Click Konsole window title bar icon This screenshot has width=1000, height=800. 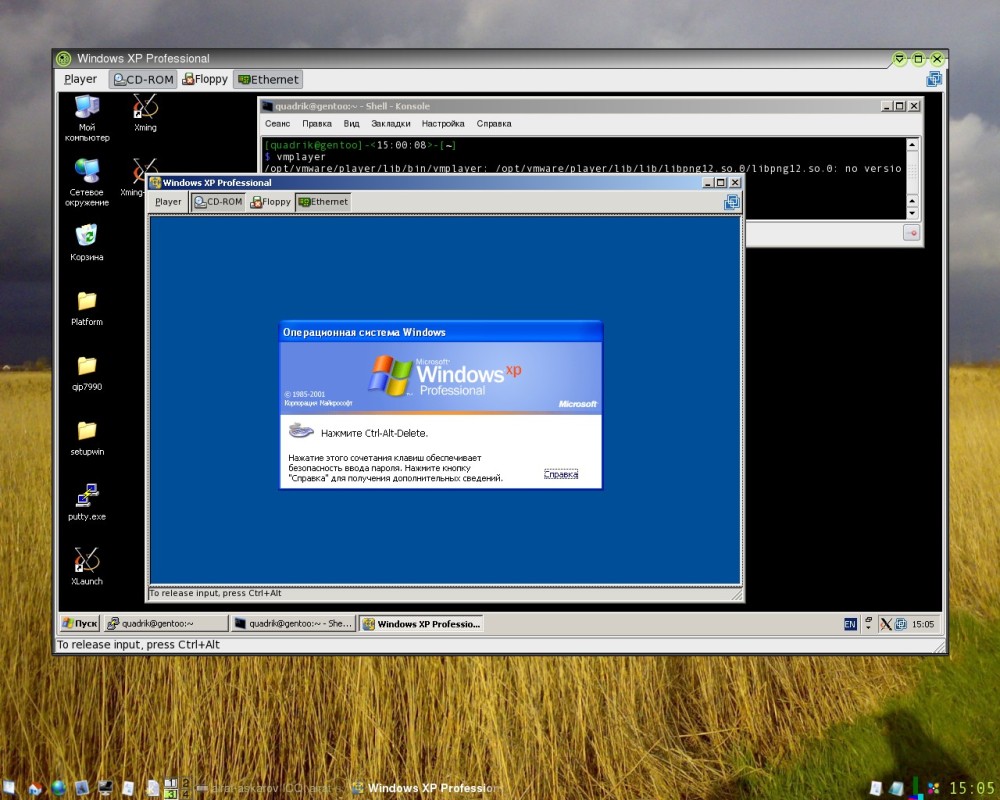tap(268, 106)
